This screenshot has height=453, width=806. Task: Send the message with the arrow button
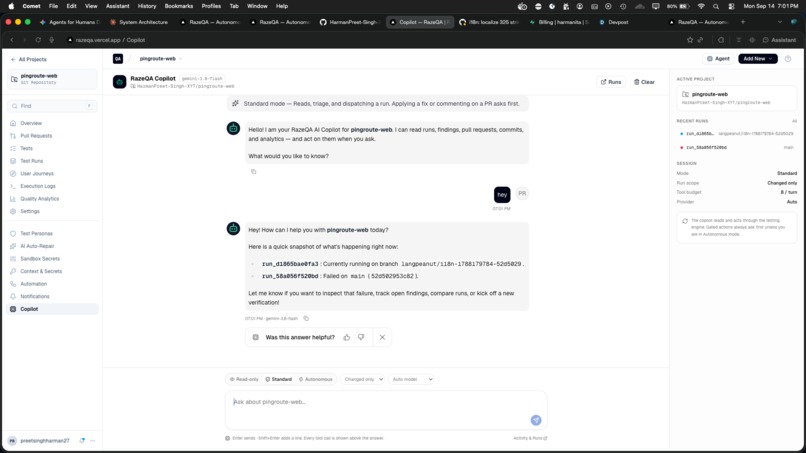pos(536,420)
